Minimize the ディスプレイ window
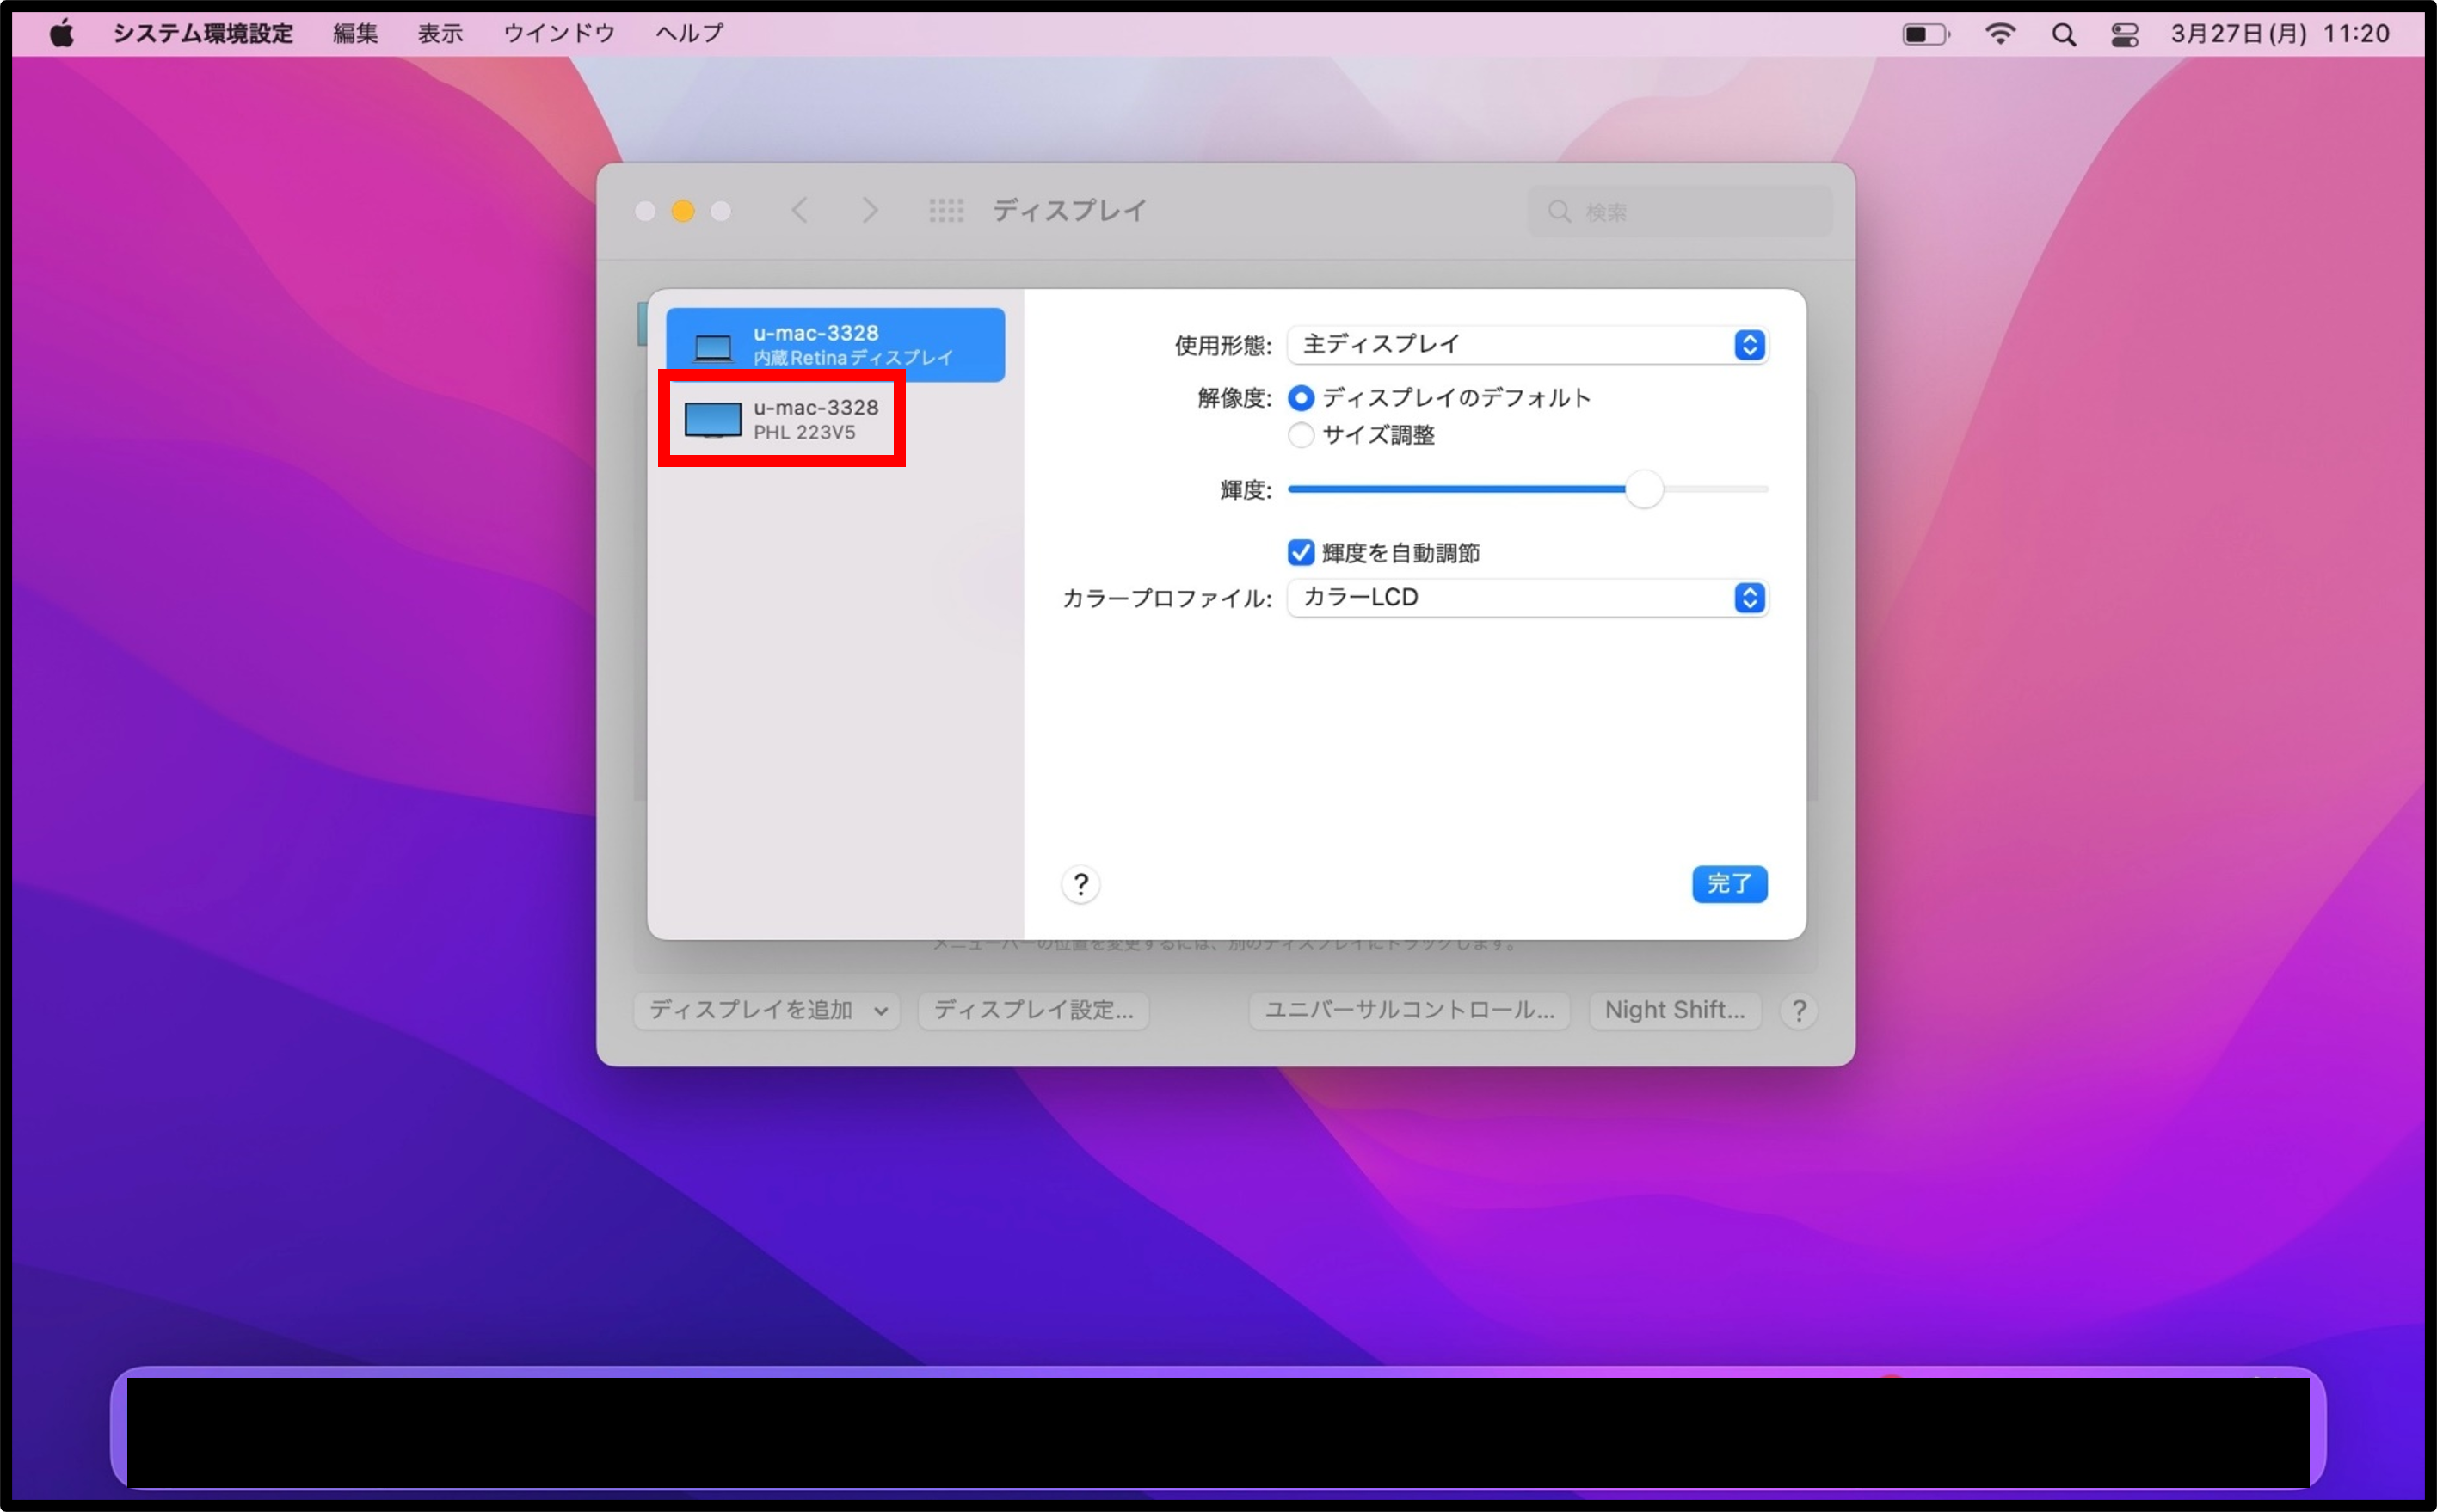The width and height of the screenshot is (2437, 1512). pos(683,211)
